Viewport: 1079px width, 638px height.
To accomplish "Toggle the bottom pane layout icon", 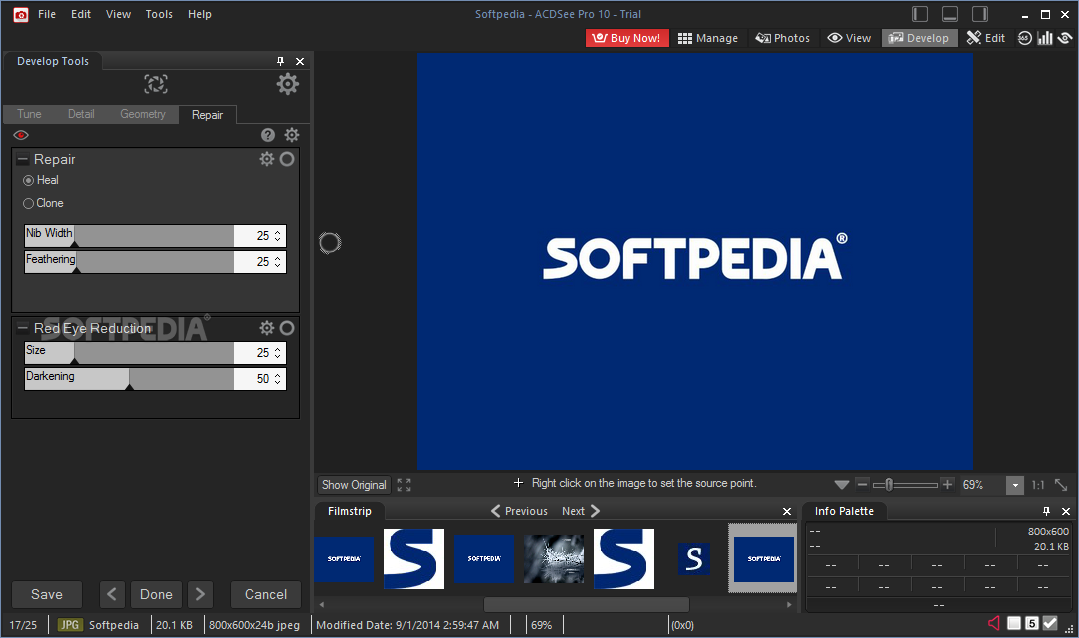I will tap(950, 14).
